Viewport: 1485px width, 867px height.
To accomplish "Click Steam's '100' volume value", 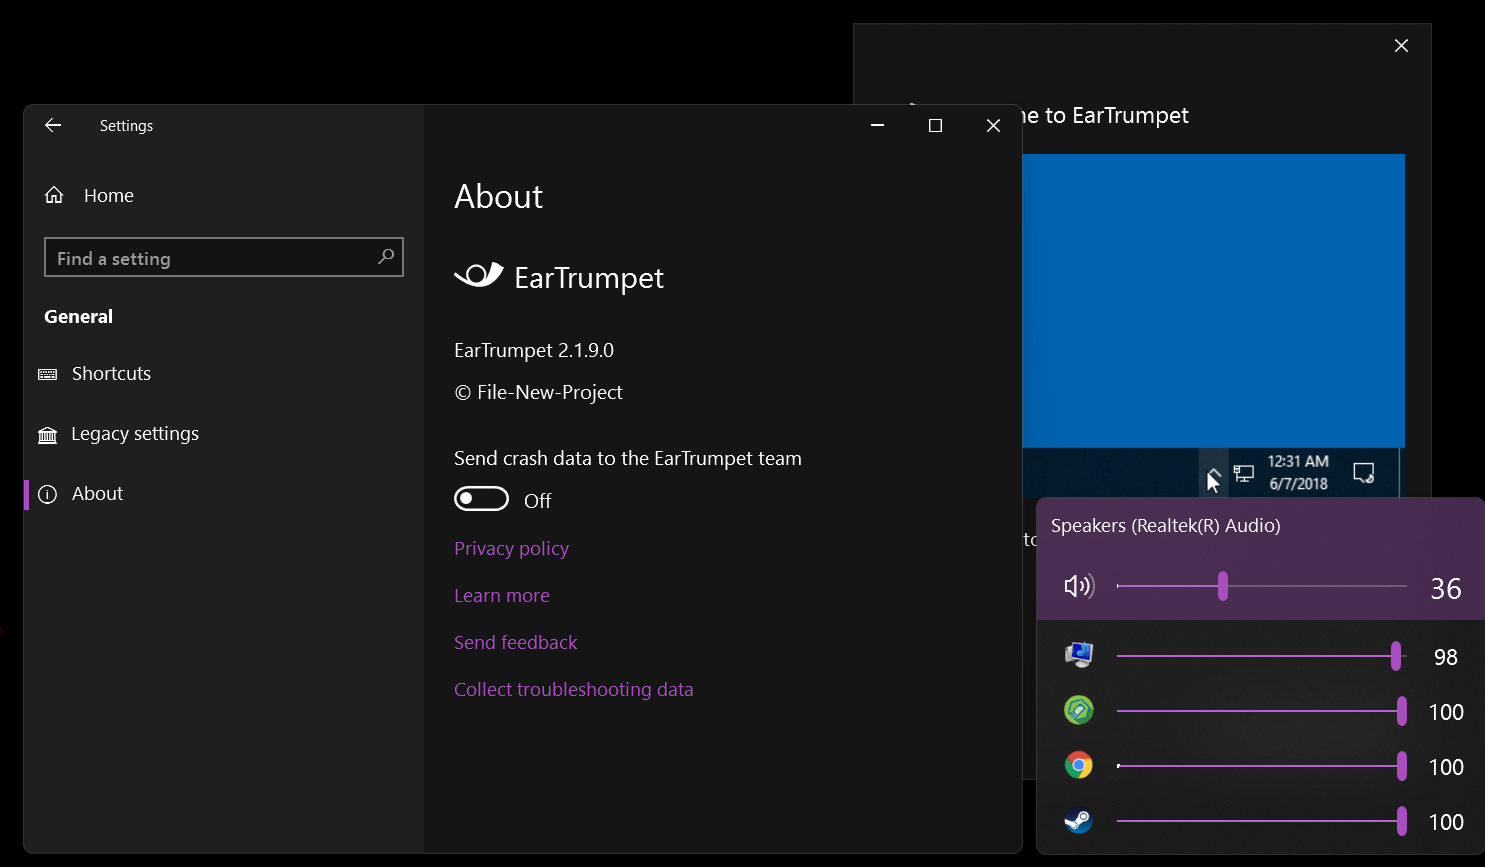I will click(1446, 822).
